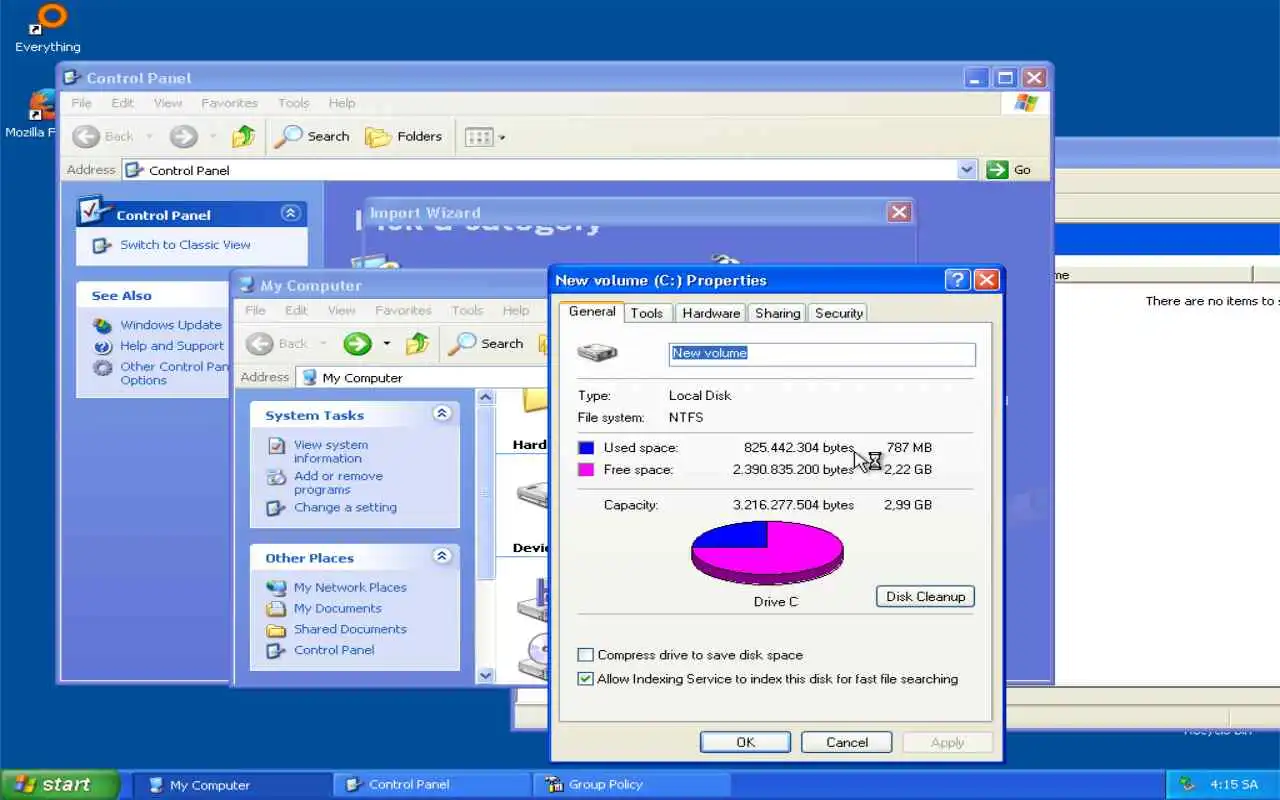Open the File menu in Control Panel
1280x800 pixels.
[81, 103]
